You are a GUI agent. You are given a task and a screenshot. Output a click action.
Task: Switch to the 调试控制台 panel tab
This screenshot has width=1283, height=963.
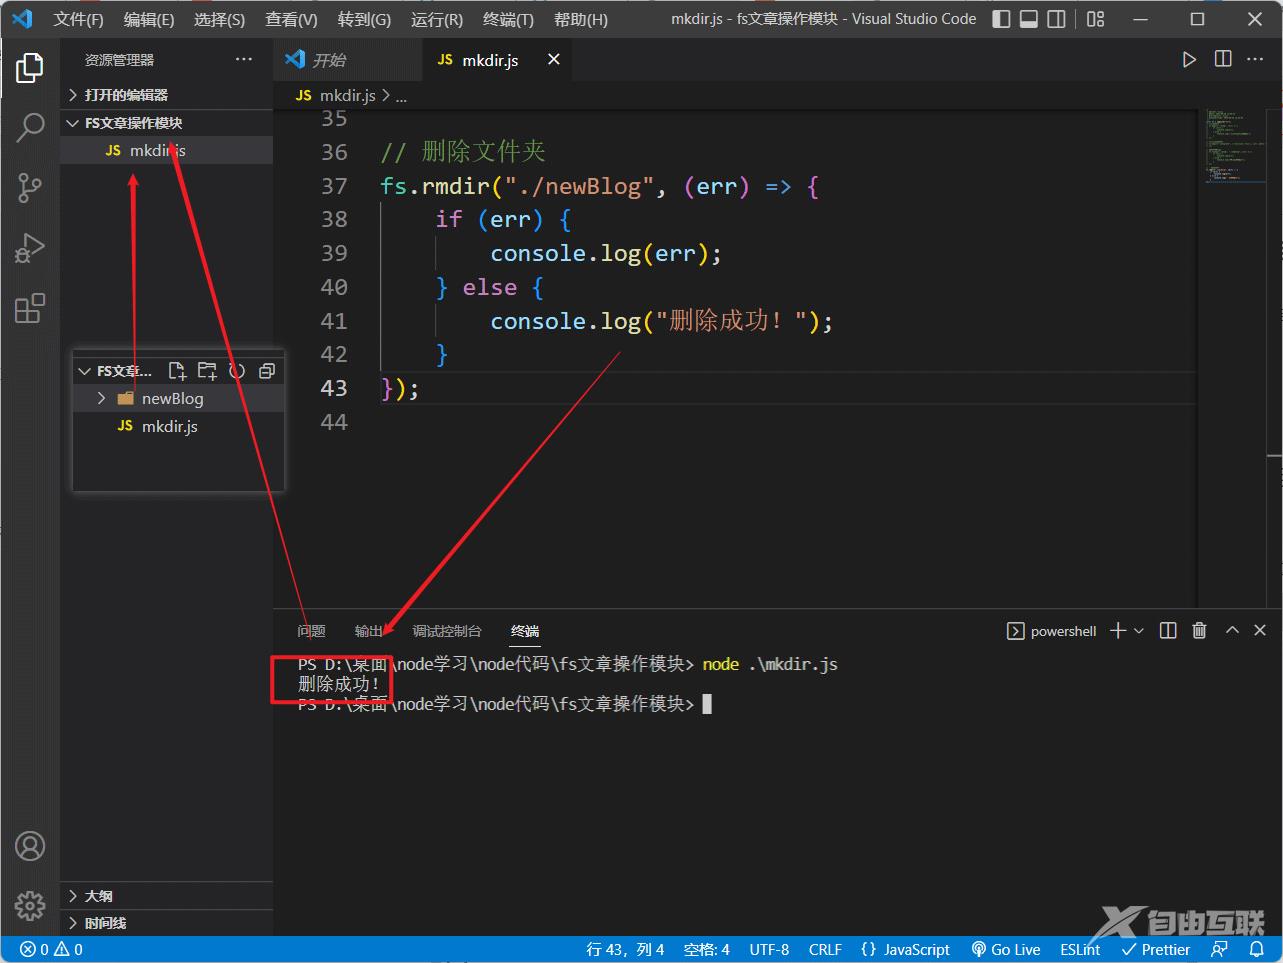447,631
